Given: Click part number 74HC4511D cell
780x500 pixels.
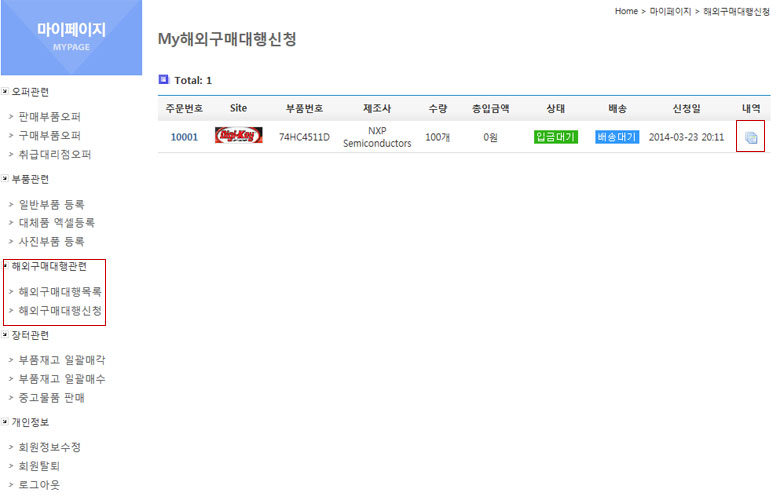Looking at the screenshot, I should (304, 137).
